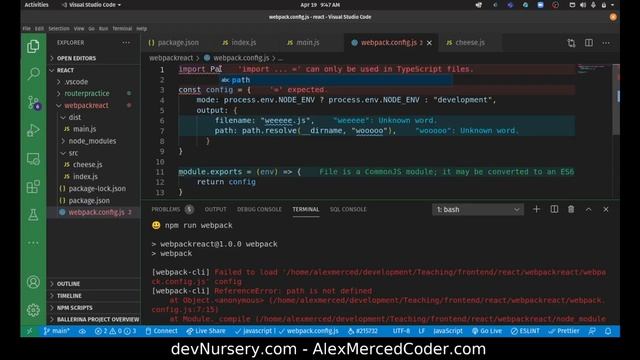640x360 pixels.
Task: Split the editor to the right
Action: coord(589,43)
